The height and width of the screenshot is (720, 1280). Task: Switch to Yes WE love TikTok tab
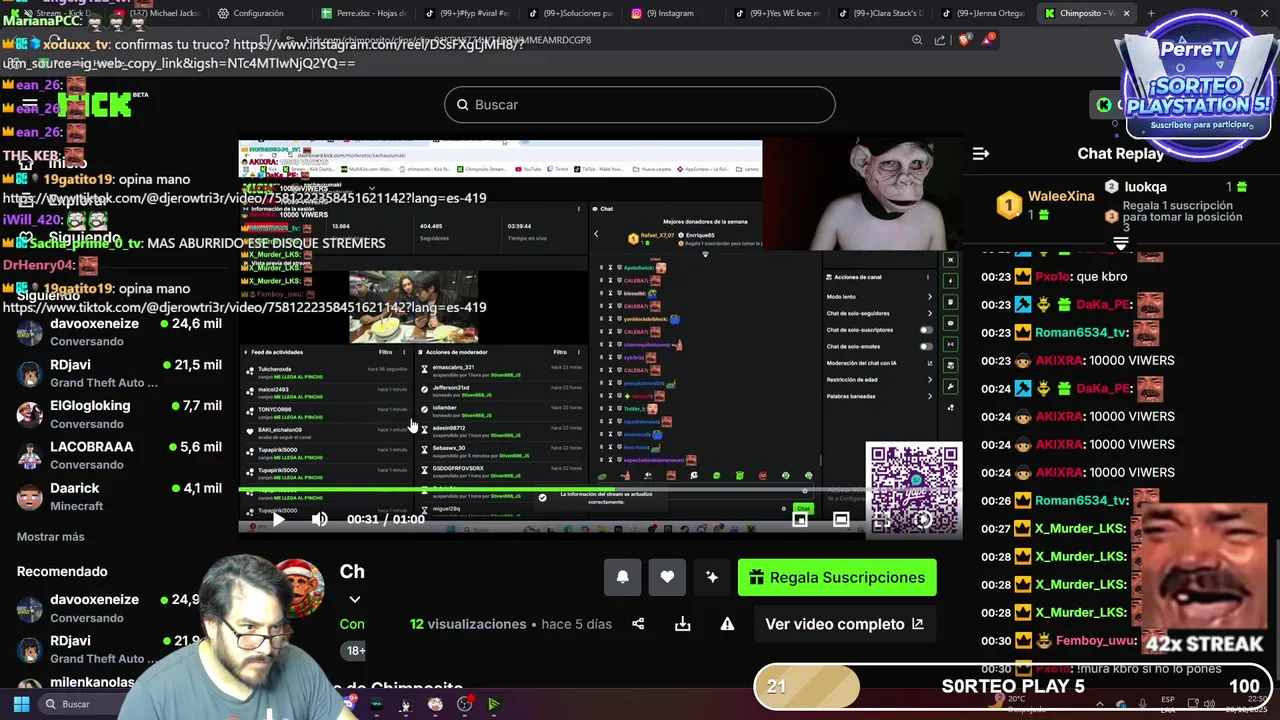tap(778, 13)
